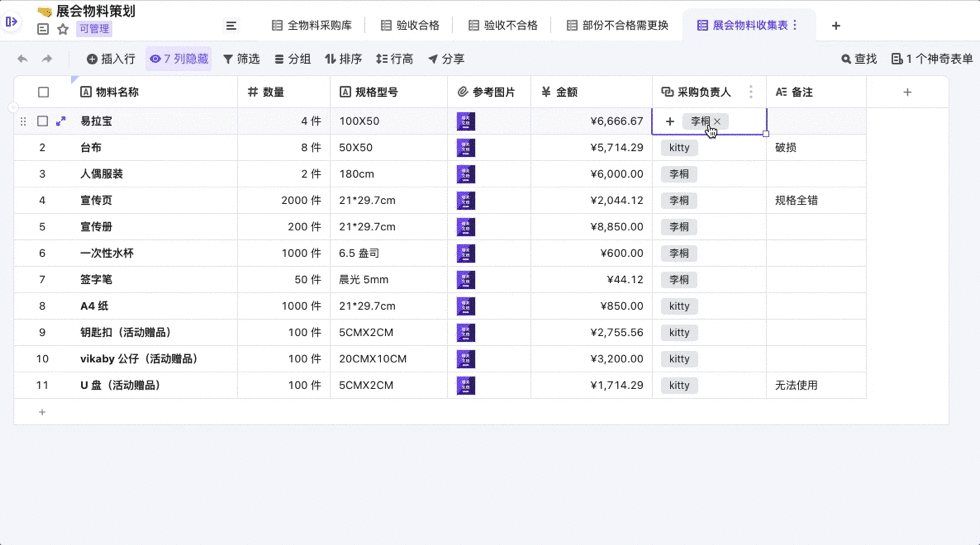
Task: Add a new view tab
Action: click(x=836, y=26)
